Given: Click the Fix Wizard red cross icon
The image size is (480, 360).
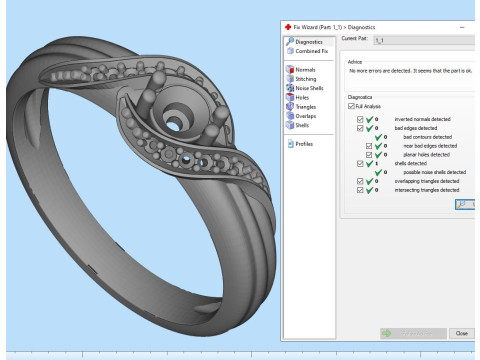Looking at the screenshot, I should point(288,27).
